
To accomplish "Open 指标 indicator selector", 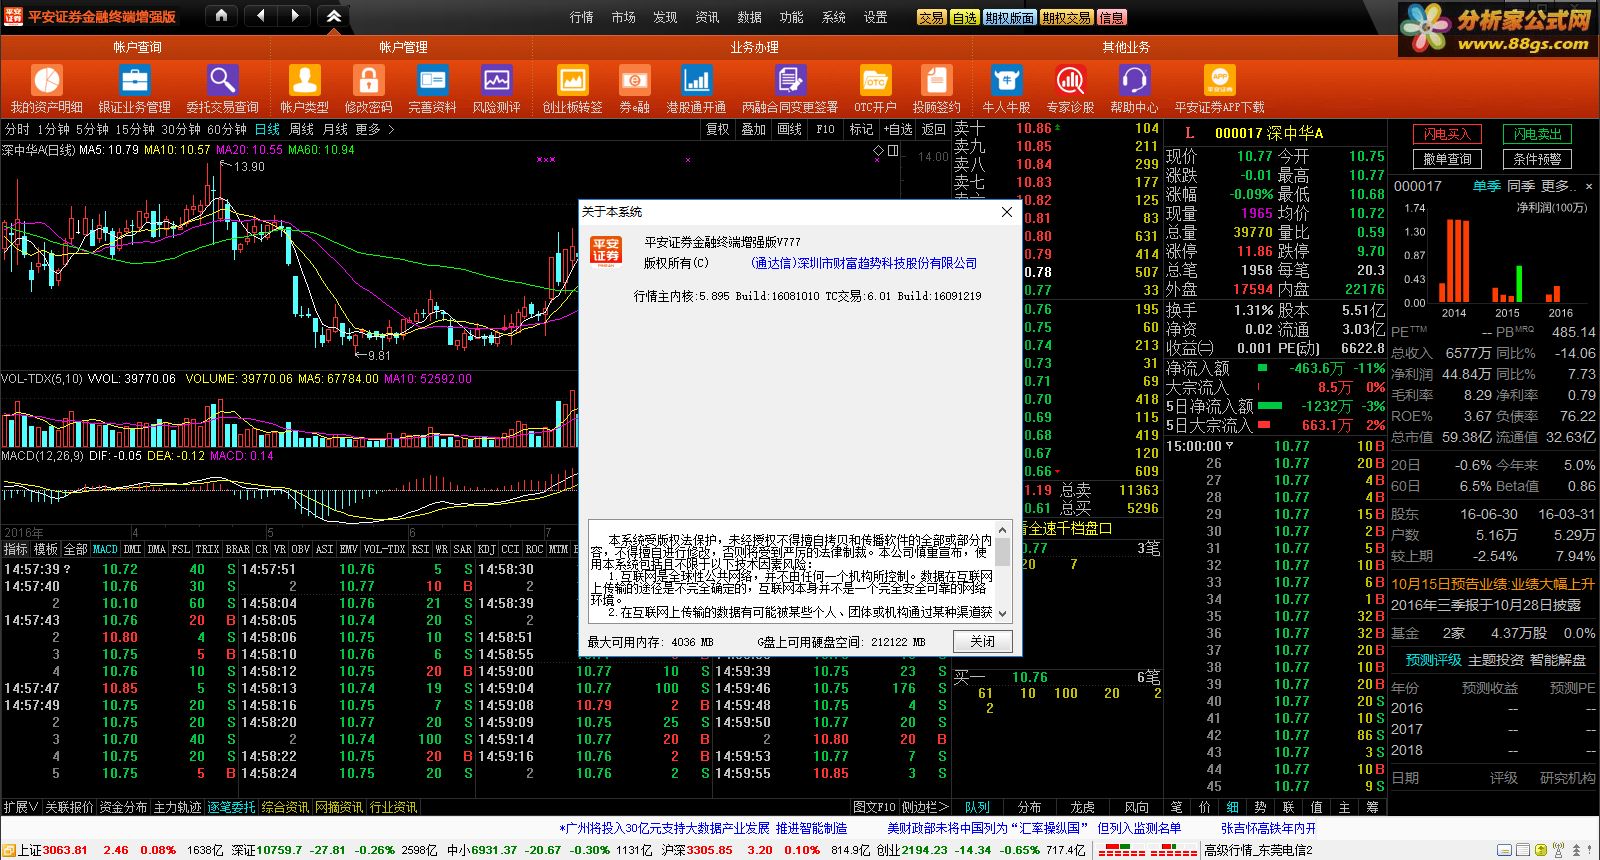I will 15,549.
